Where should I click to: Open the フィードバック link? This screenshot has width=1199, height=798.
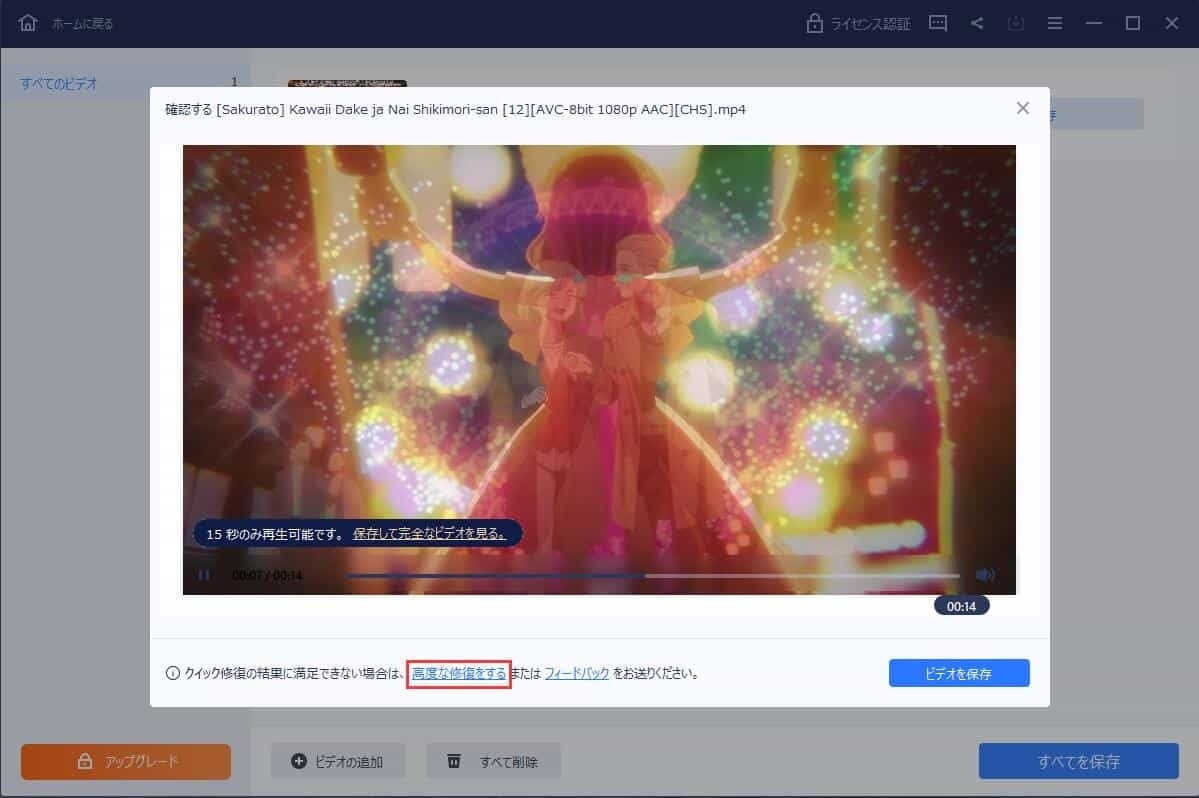[x=577, y=673]
